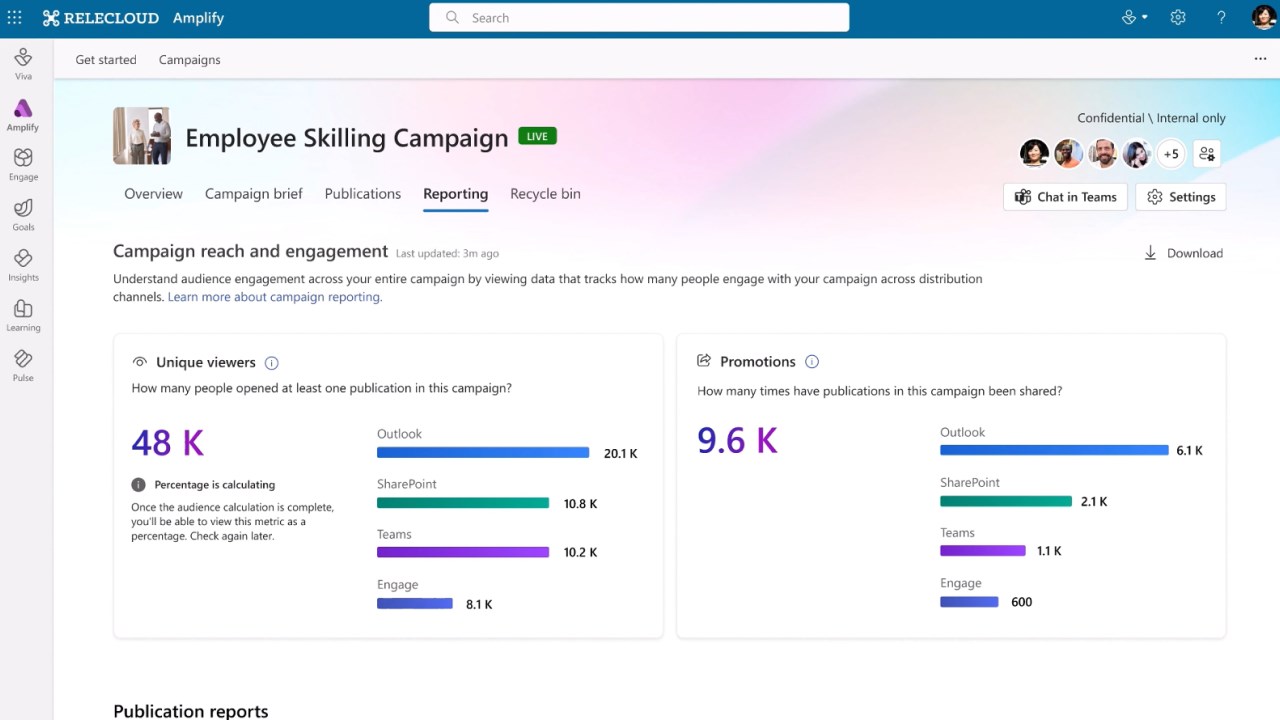
Task: Open the more options ellipsis menu
Action: tap(1260, 59)
